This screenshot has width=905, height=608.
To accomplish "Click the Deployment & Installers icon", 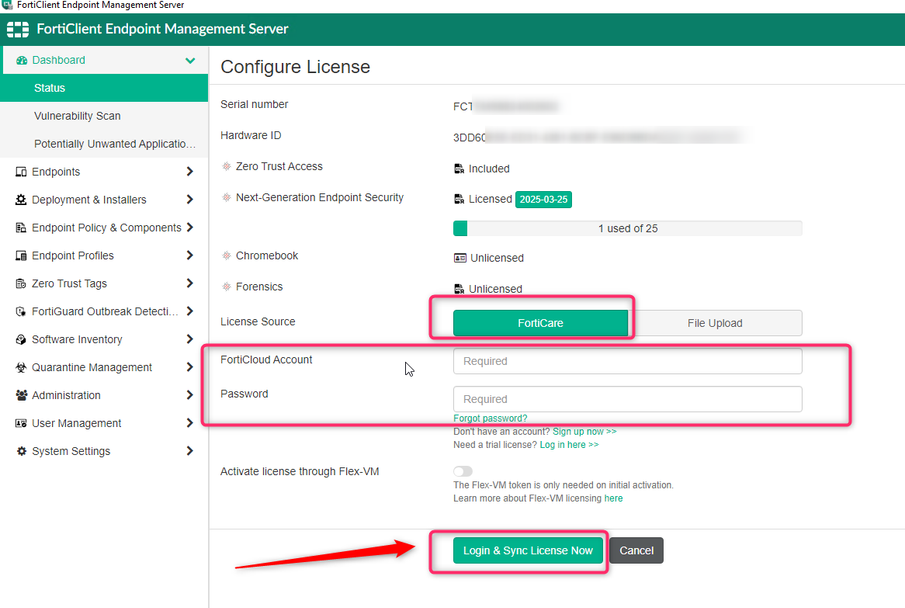I will [x=21, y=199].
